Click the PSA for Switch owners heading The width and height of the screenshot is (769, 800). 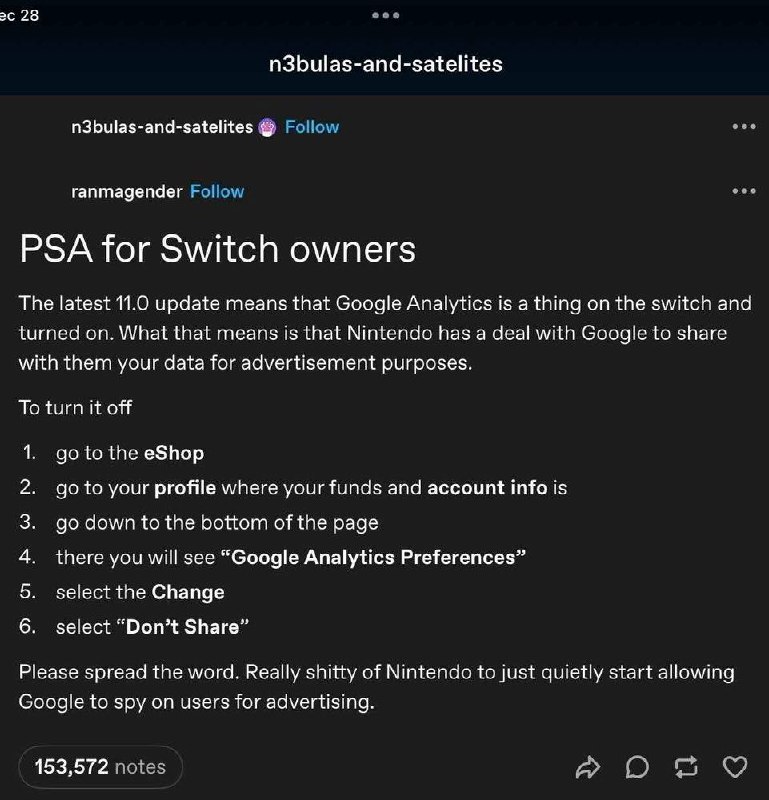[x=217, y=249]
